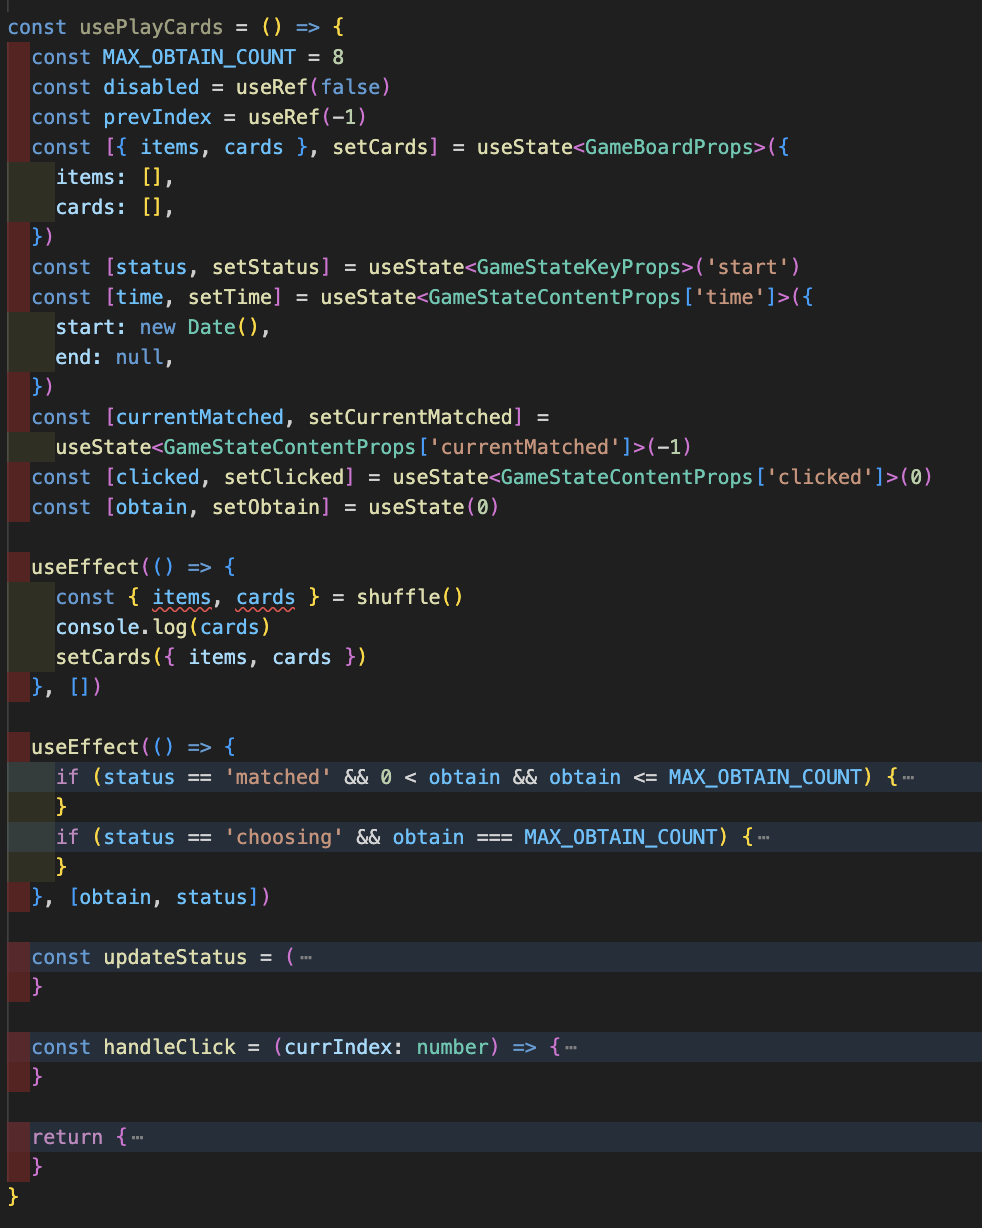Expand the folded 'matched' if block ellipsis
This screenshot has height=1228, width=982.
pyautogui.click(x=907, y=777)
